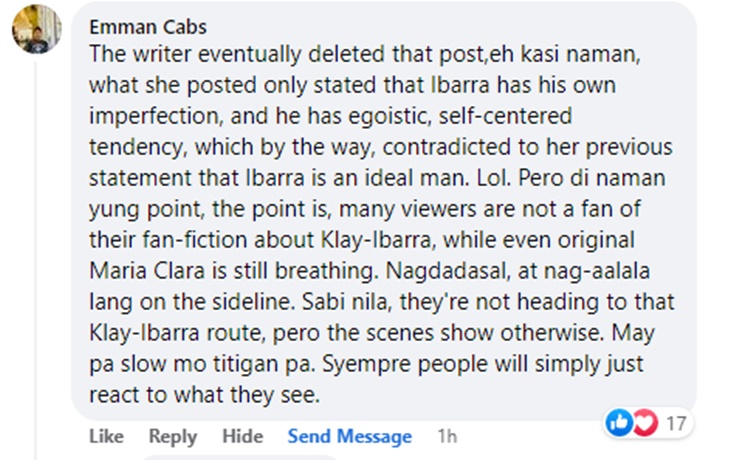750x460 pixels.
Task: Click the "Nagdadasal, at nag-aalala" phrase
Action: point(518,271)
